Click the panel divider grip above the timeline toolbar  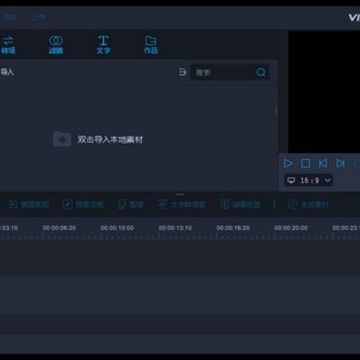(180, 194)
